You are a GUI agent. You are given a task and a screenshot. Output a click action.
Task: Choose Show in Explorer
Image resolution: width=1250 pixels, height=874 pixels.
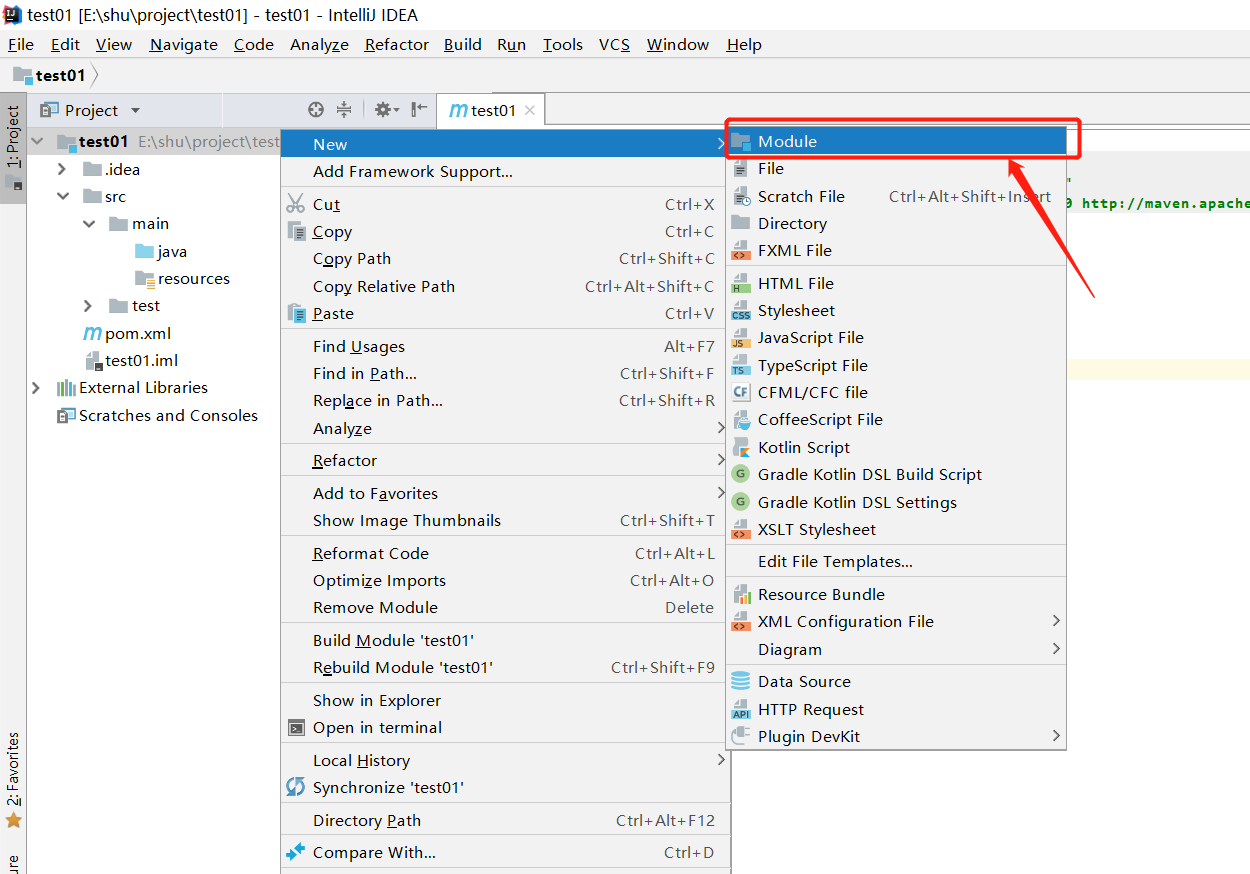pos(503,700)
